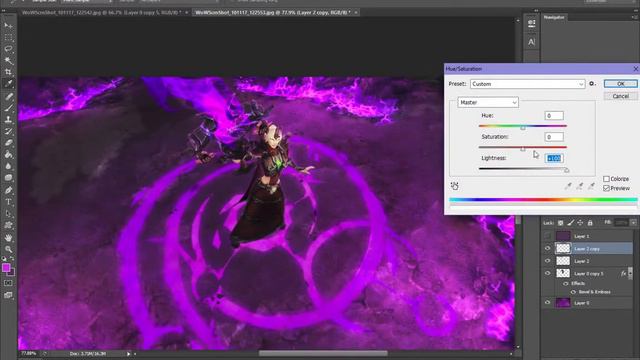
Task: Enable the Colorize checkbox
Action: (607, 179)
